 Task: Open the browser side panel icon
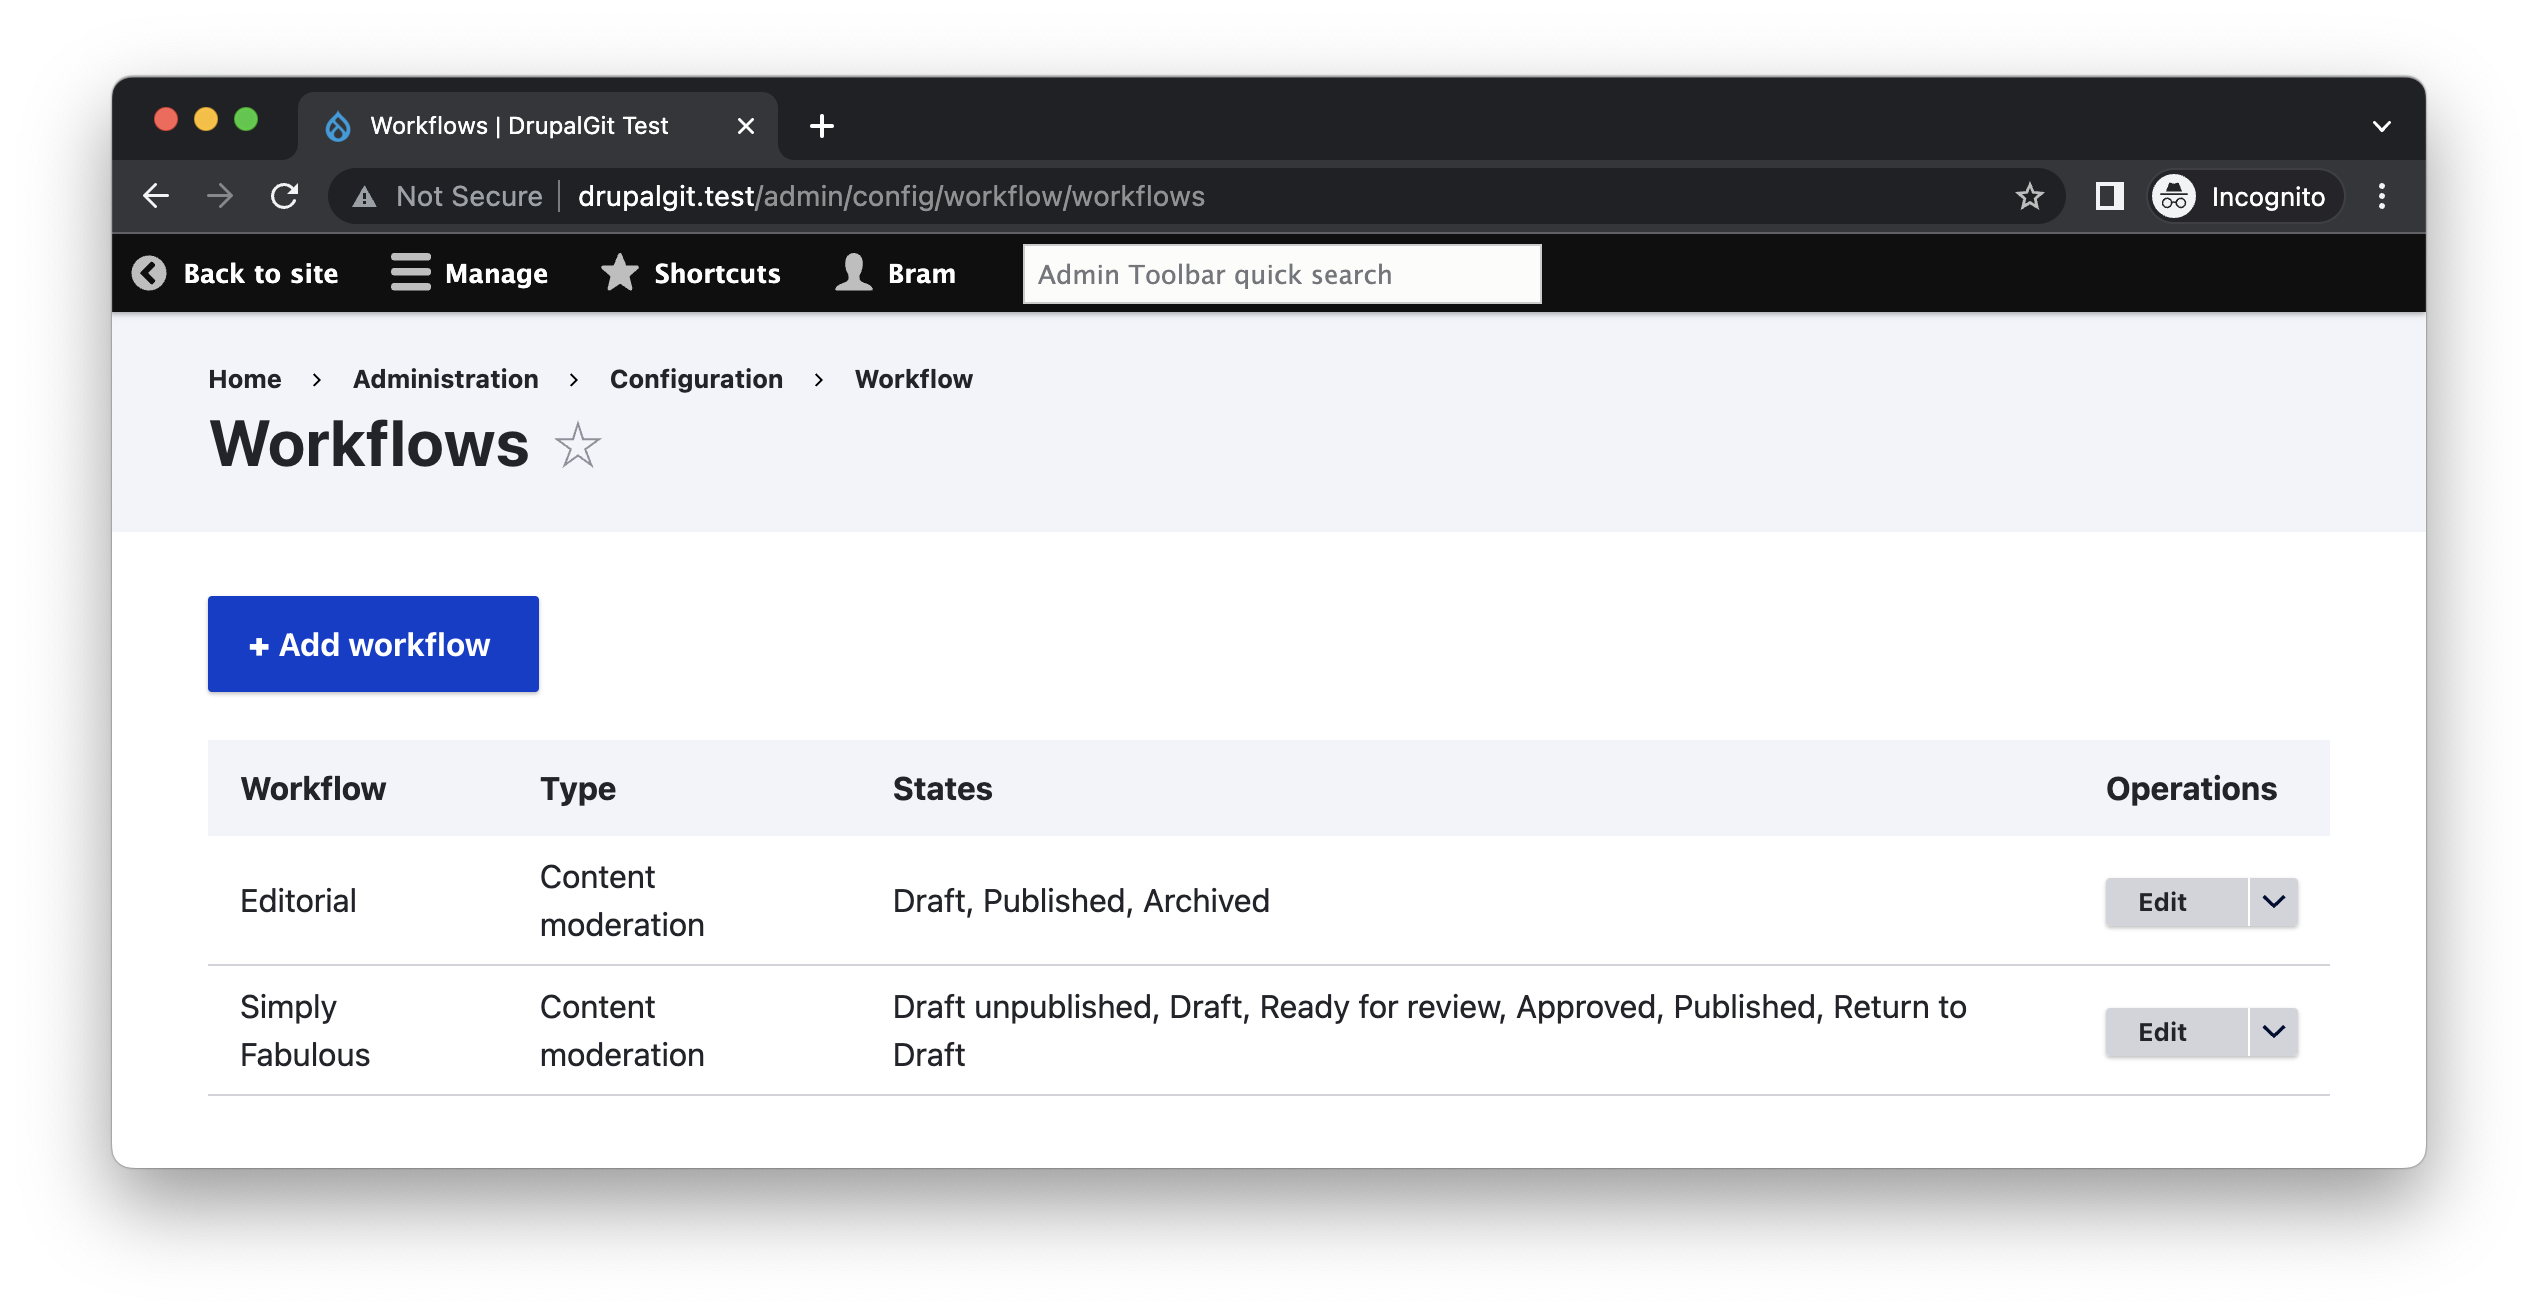click(x=2110, y=196)
